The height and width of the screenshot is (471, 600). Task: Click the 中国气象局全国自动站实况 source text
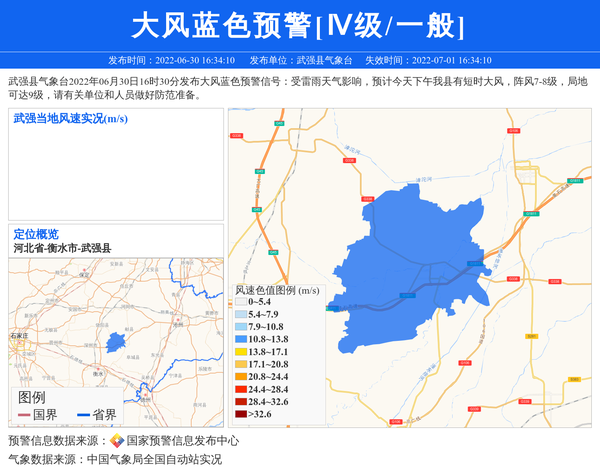tap(154, 459)
